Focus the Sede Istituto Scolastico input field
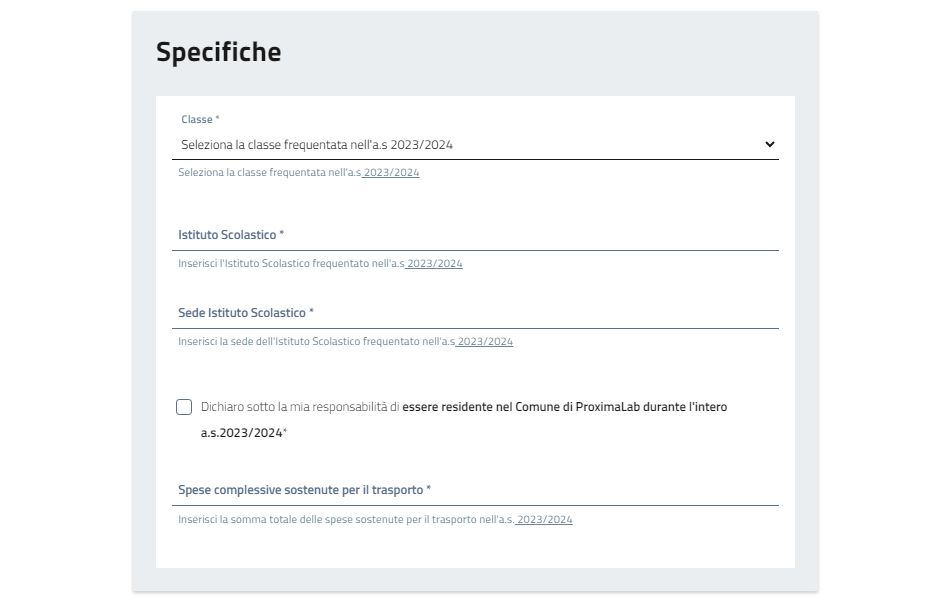Image resolution: width=936 pixels, height=611 pixels. (x=478, y=313)
